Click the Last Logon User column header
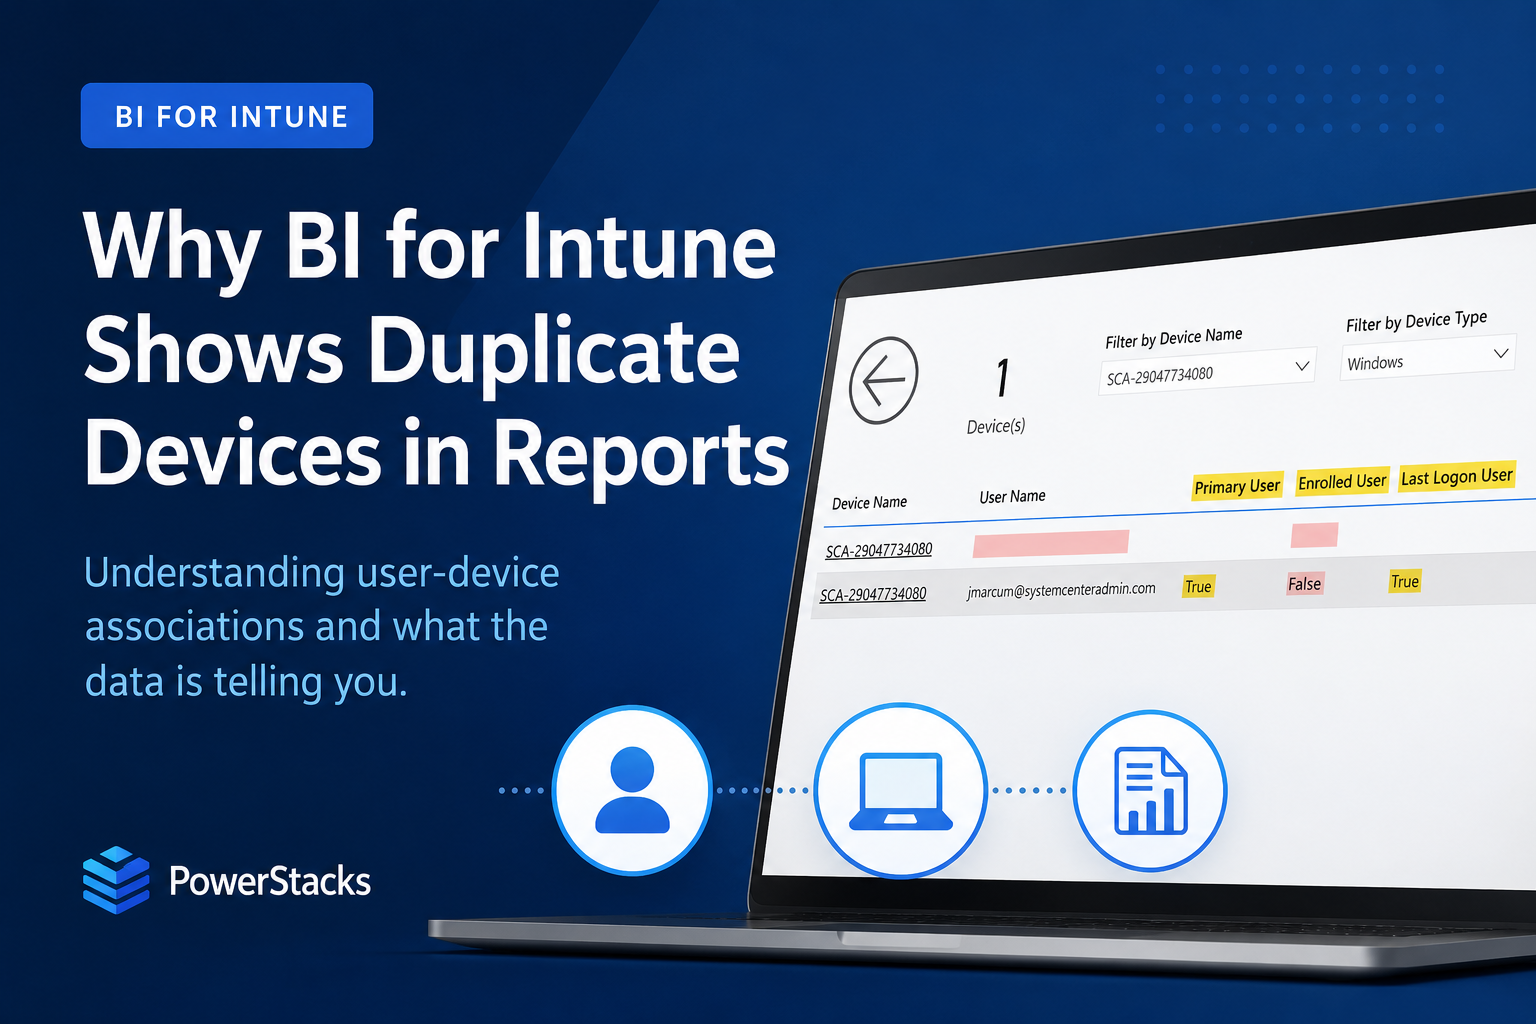Screen dimensions: 1536x1024 [1457, 476]
